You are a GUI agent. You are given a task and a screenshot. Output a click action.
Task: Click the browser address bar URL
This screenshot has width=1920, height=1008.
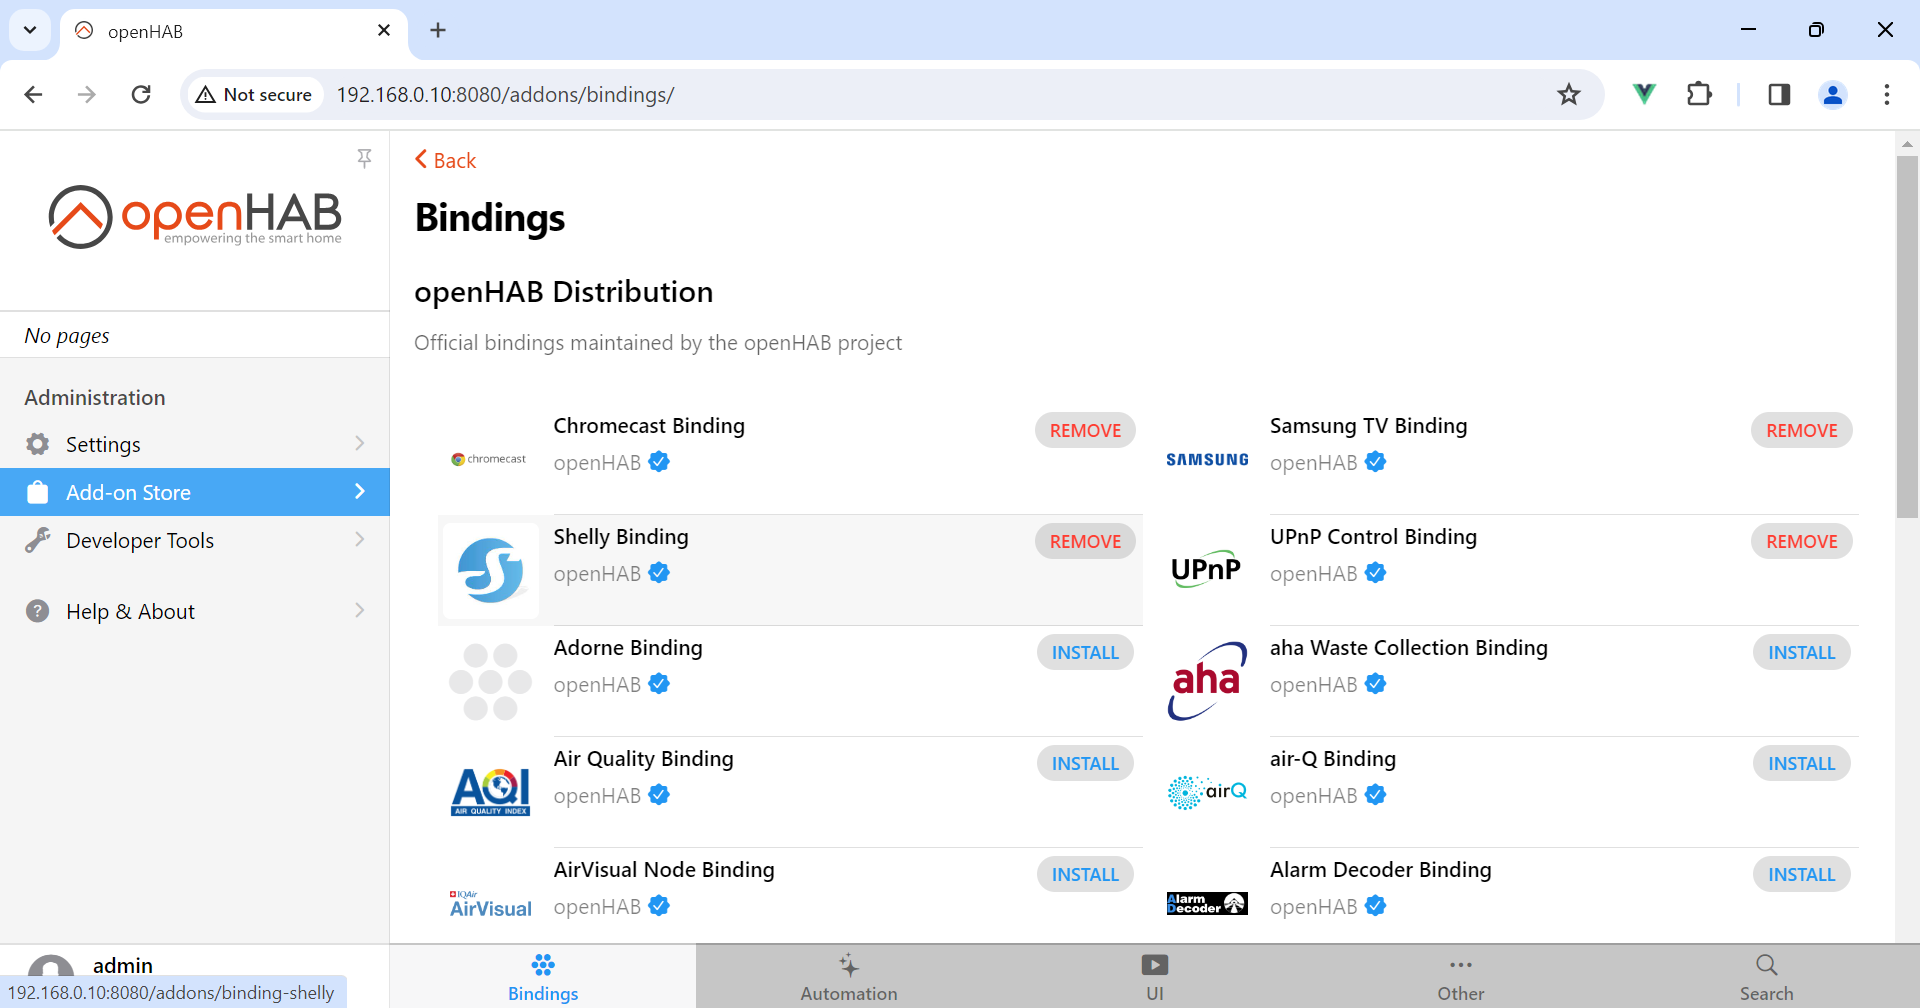505,94
